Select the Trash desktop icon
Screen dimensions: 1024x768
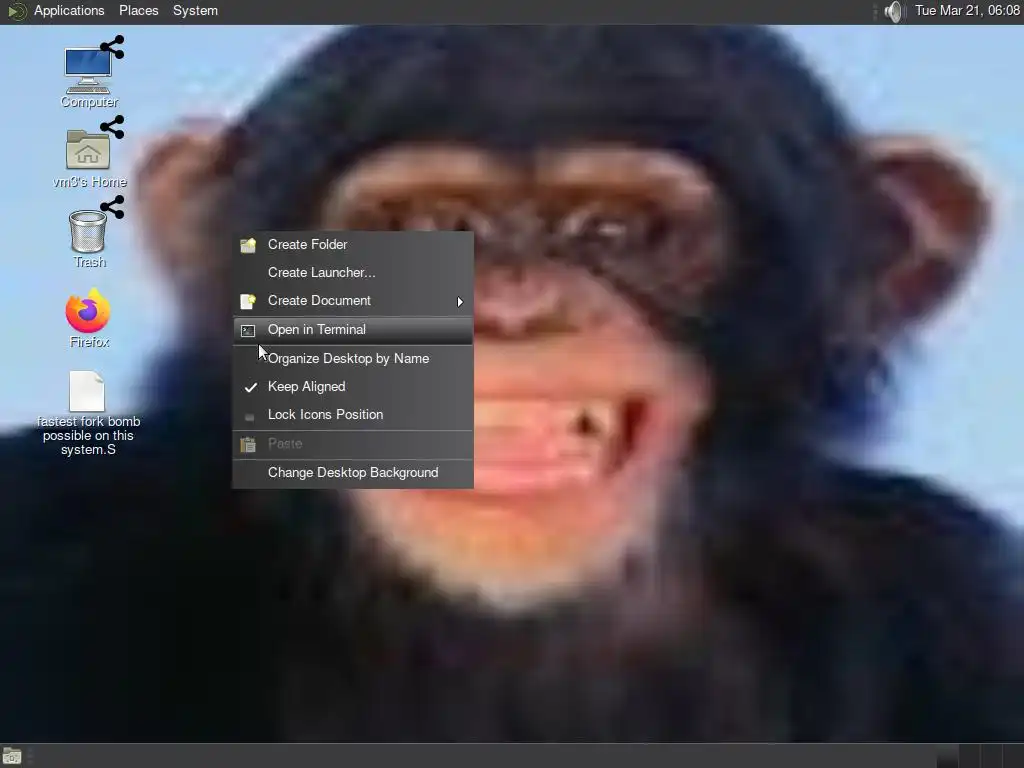point(89,233)
